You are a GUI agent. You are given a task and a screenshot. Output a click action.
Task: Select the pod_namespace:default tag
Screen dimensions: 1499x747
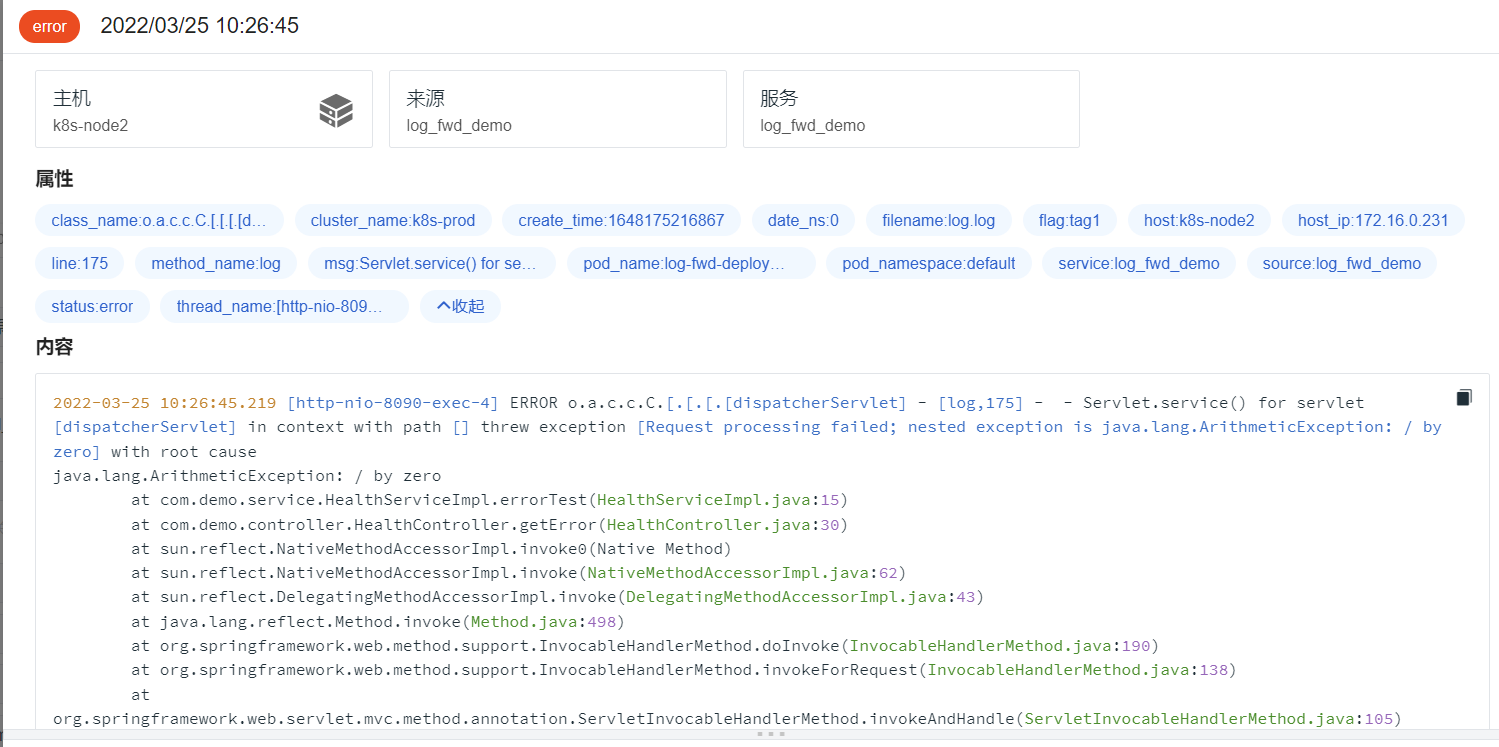point(929,263)
